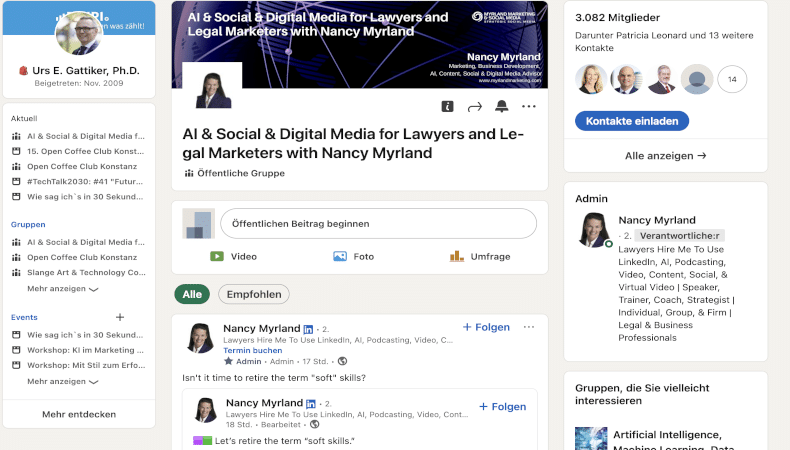
Task: Open first member avatar, blonde woman
Action: tap(591, 79)
